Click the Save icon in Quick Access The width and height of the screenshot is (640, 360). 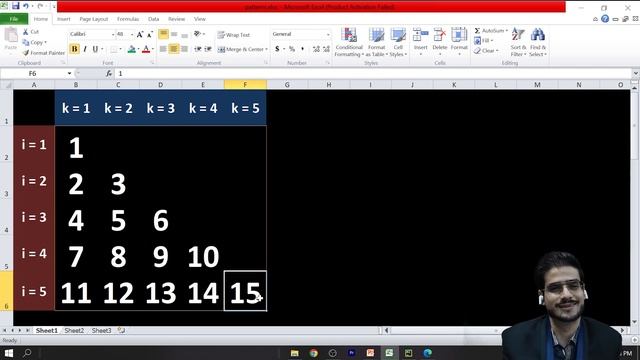(16, 6)
